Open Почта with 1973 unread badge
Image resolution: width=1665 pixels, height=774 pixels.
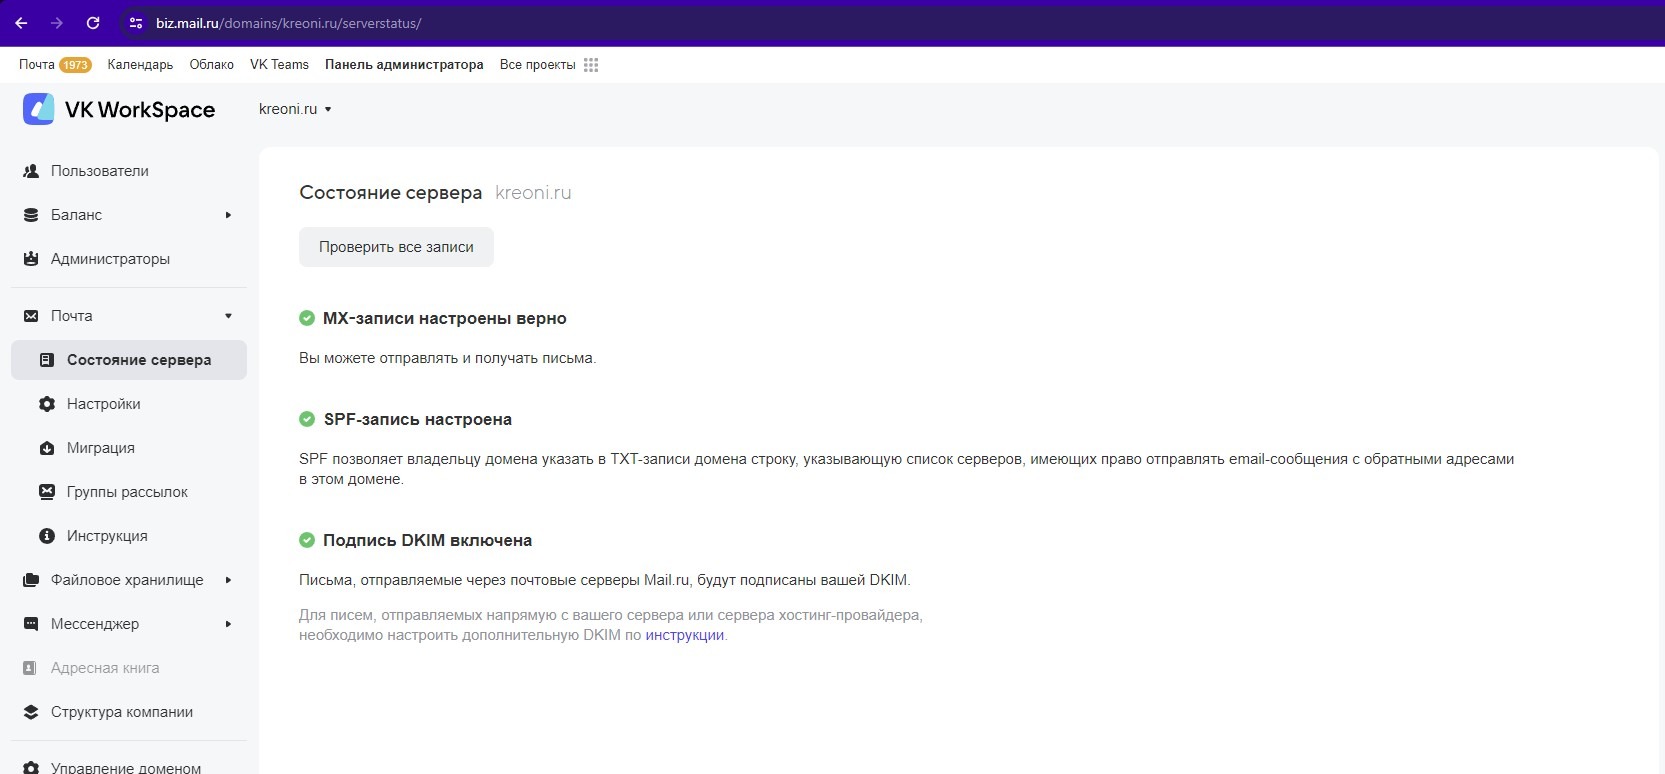[55, 65]
